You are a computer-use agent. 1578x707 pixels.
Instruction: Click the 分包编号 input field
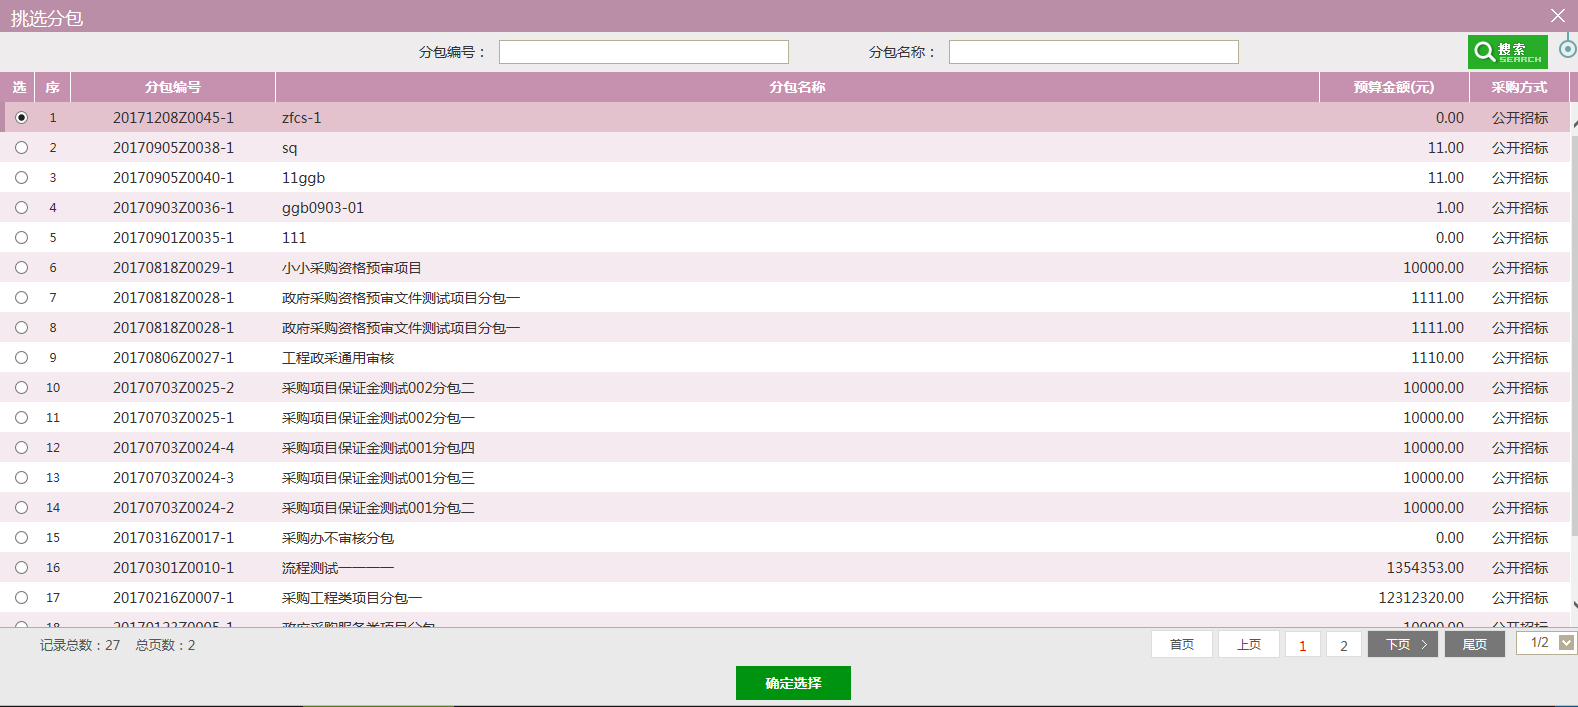click(643, 52)
